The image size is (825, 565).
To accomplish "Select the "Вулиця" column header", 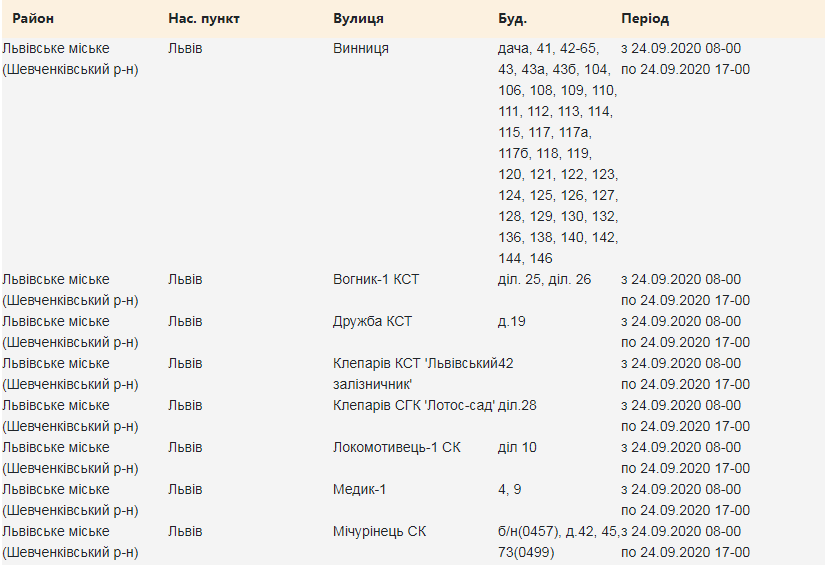I will [358, 19].
